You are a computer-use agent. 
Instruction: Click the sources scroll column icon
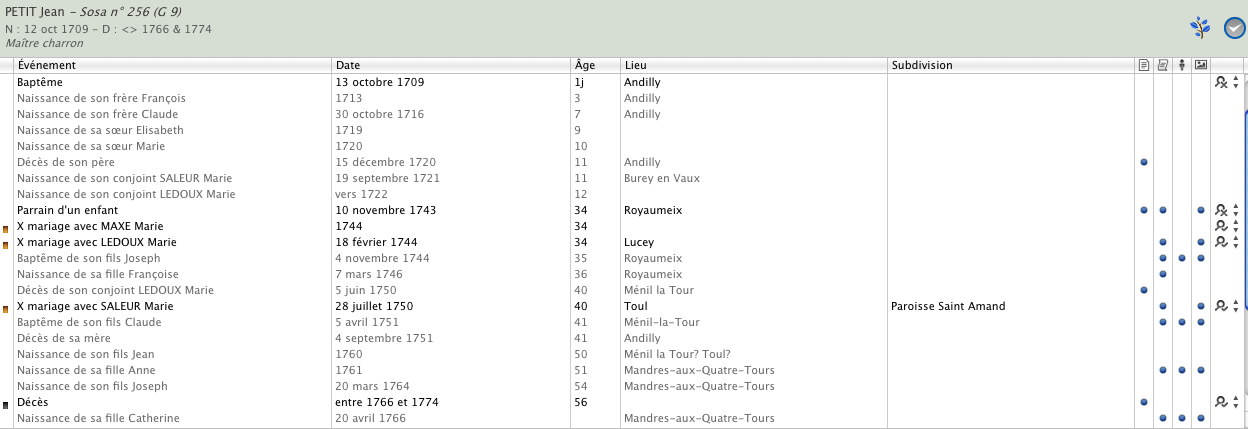click(1162, 65)
